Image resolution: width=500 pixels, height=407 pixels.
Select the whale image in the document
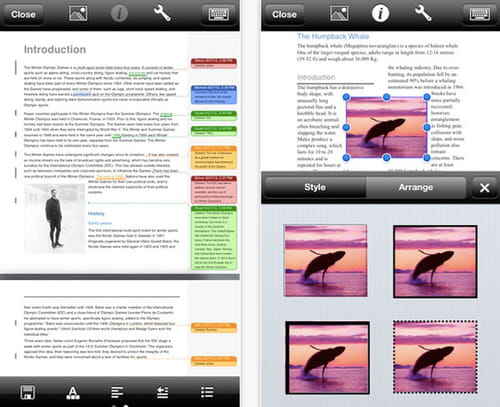click(x=386, y=127)
